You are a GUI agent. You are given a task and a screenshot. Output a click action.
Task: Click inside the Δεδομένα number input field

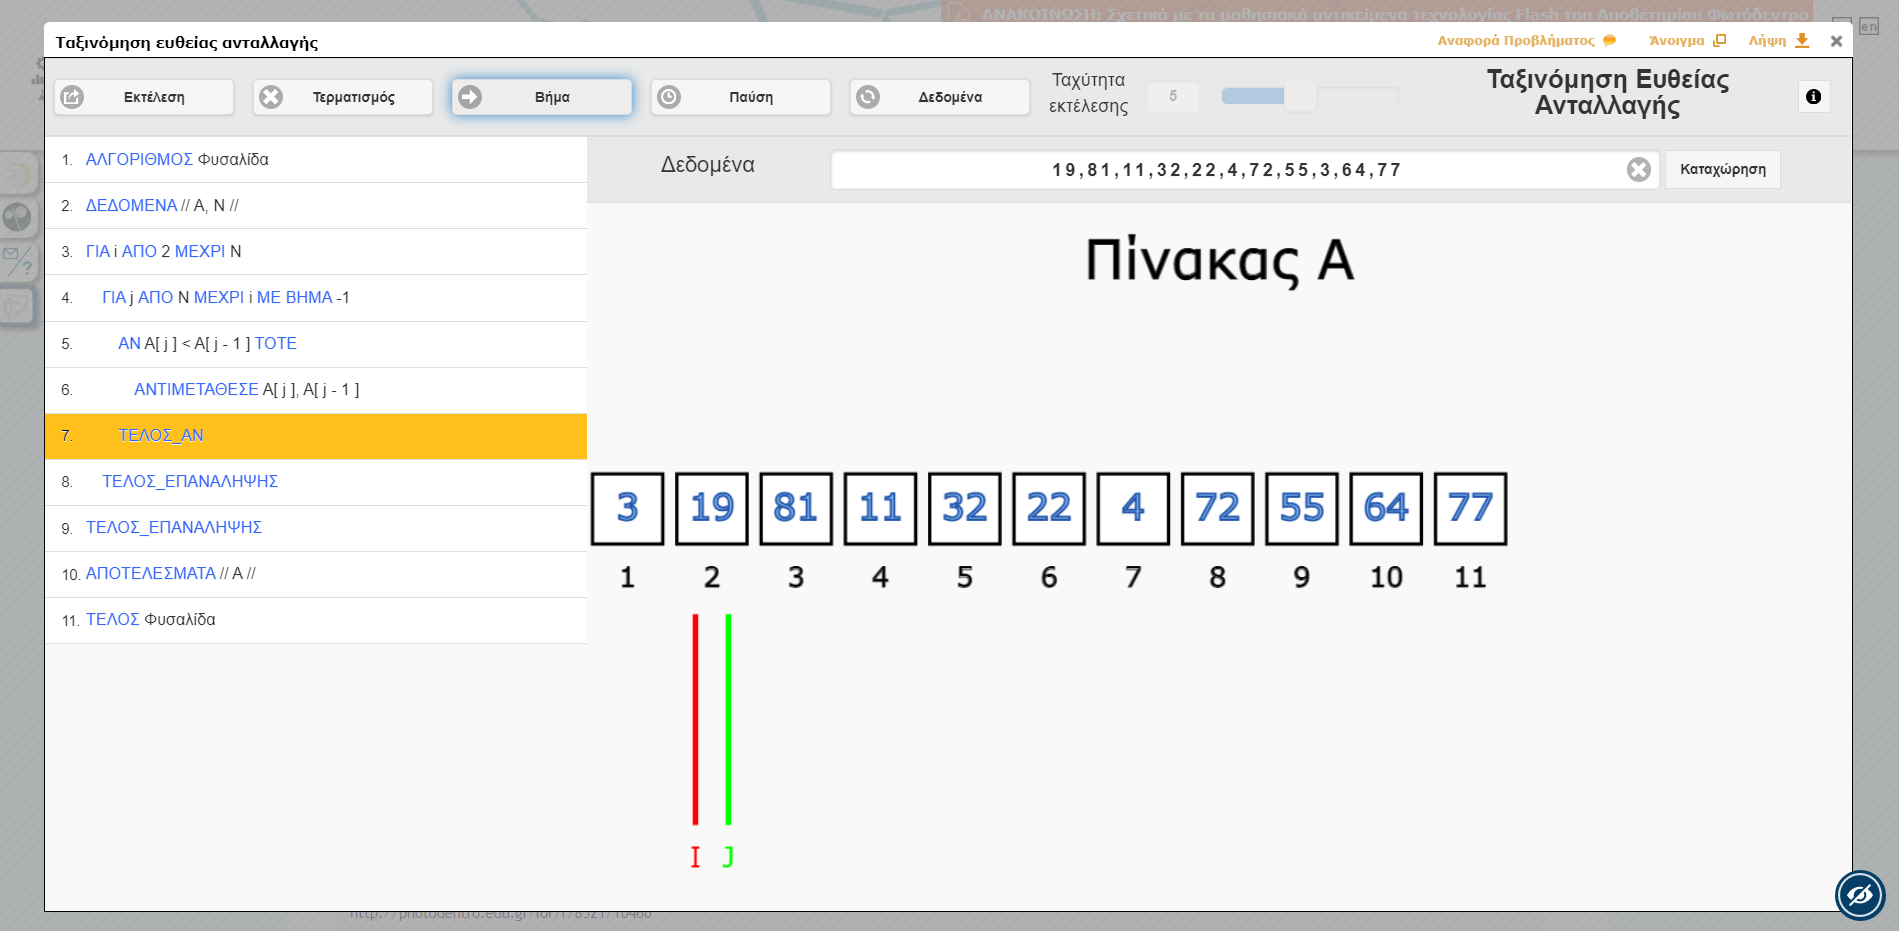pyautogui.click(x=1225, y=170)
